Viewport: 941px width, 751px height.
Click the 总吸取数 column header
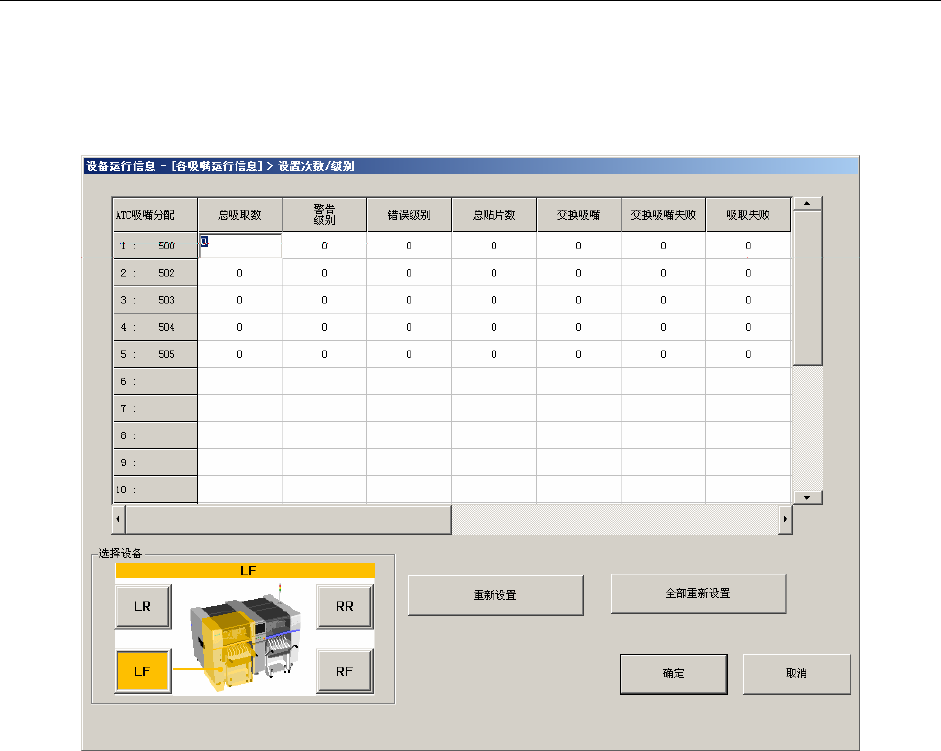(x=240, y=215)
